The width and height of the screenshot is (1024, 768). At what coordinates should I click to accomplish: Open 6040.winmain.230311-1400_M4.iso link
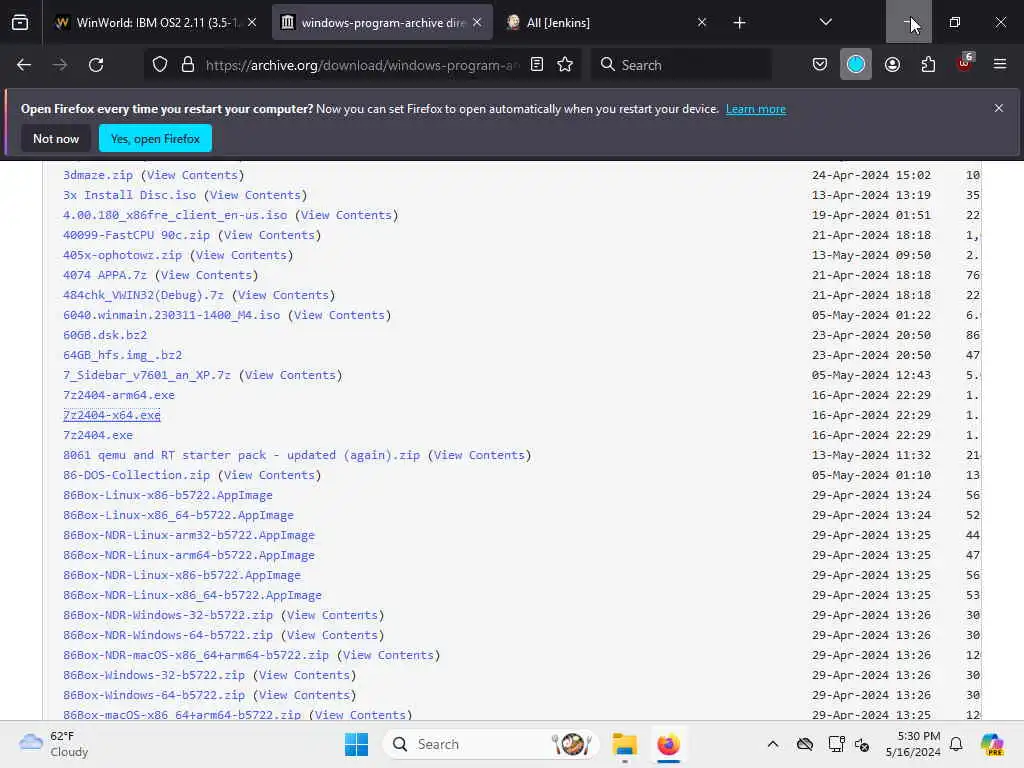pos(172,315)
